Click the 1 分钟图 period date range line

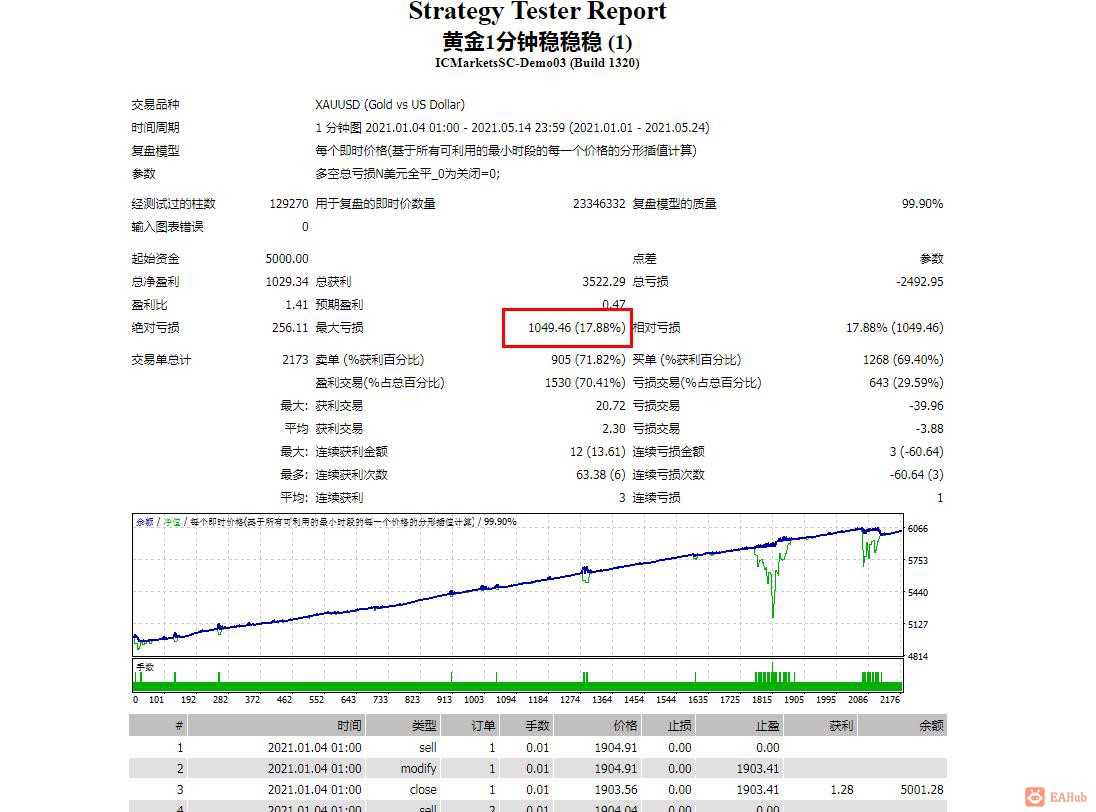tap(512, 128)
